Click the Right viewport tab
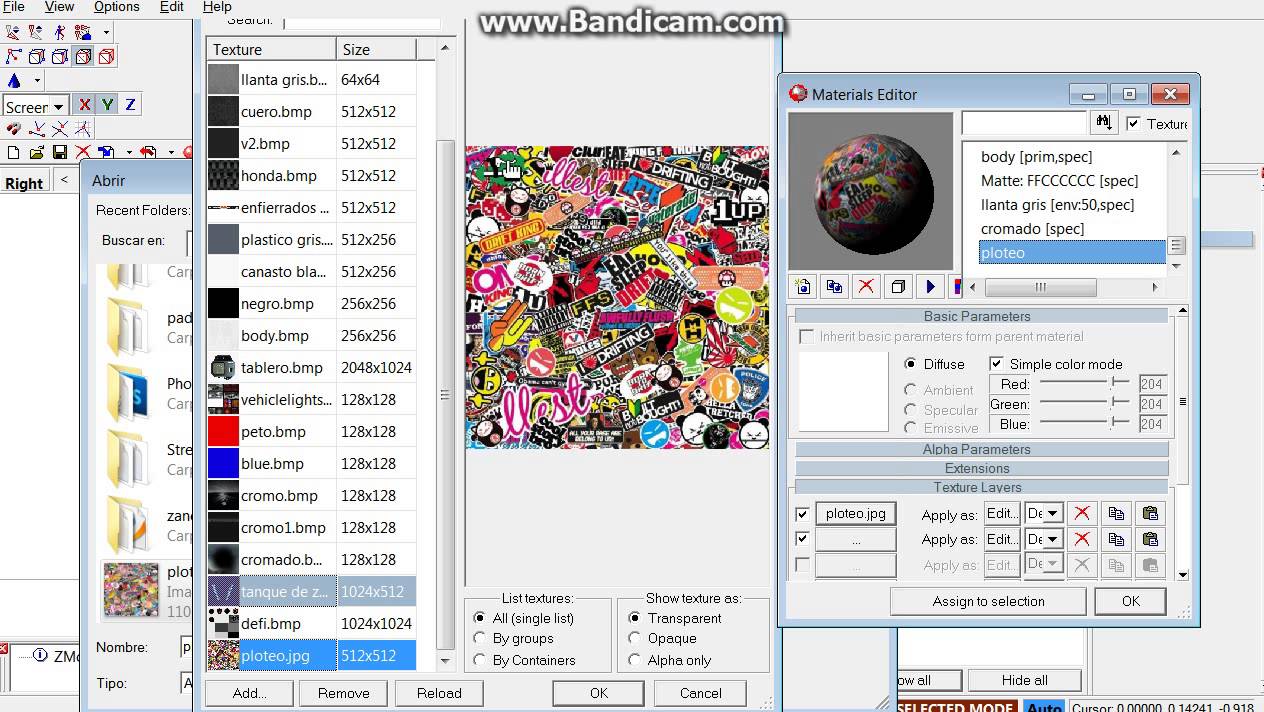 pyautogui.click(x=24, y=183)
